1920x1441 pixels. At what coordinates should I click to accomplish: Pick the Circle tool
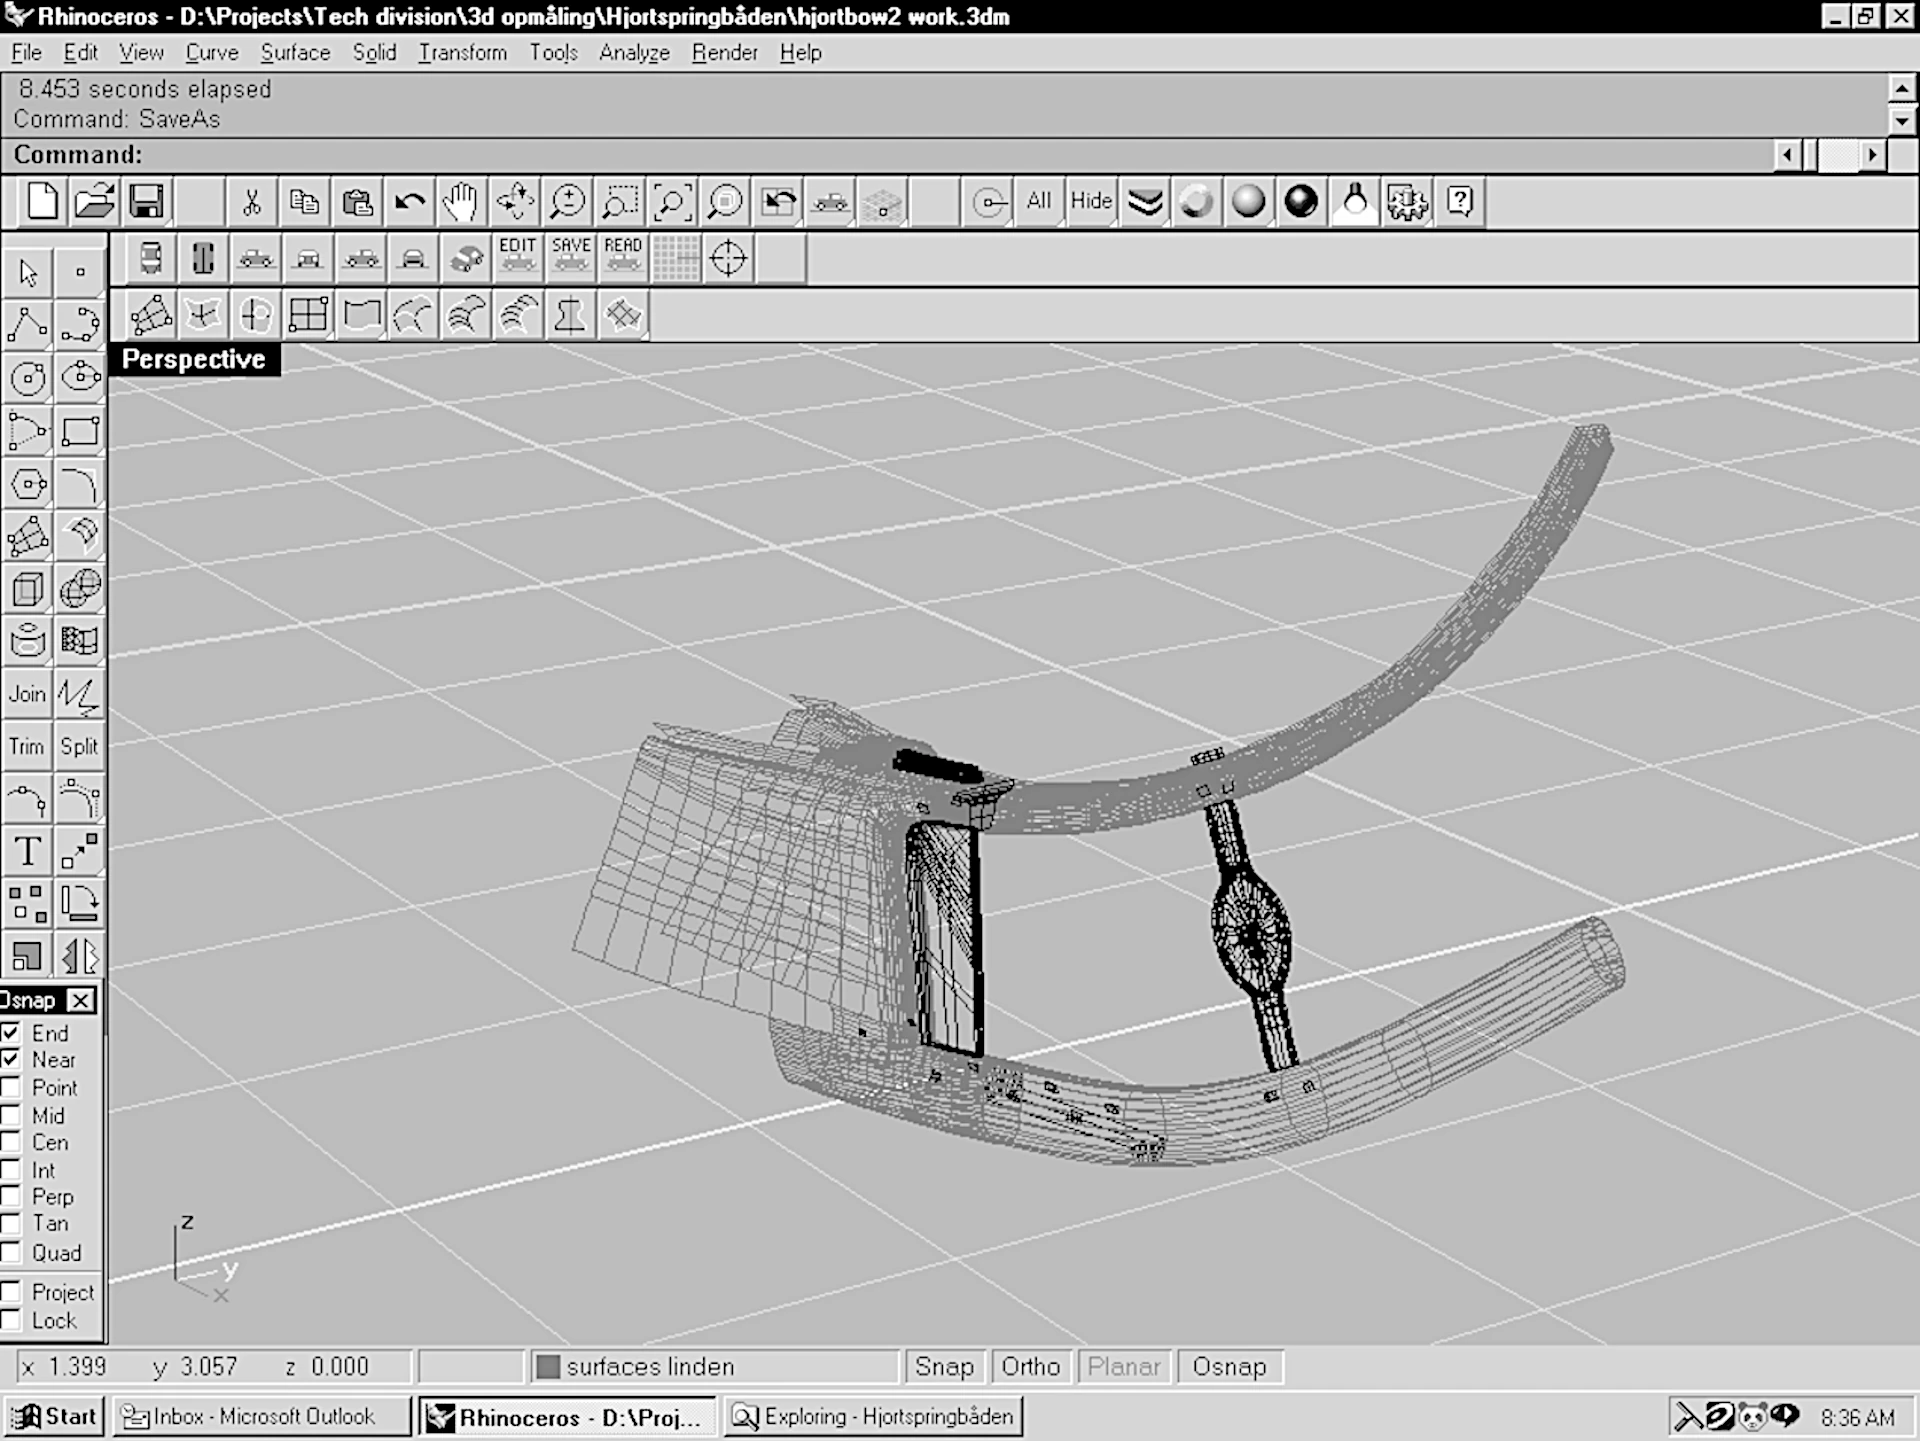[28, 378]
